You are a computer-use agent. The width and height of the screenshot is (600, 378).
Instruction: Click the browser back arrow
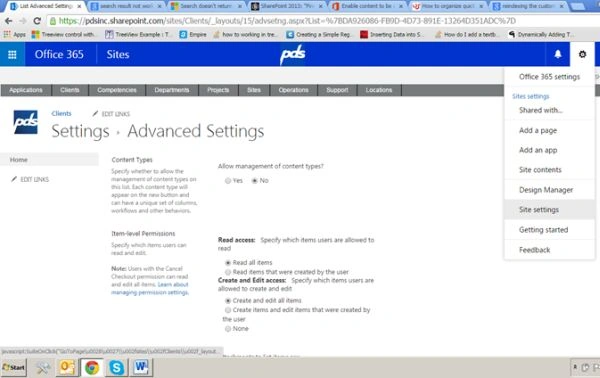coord(8,21)
